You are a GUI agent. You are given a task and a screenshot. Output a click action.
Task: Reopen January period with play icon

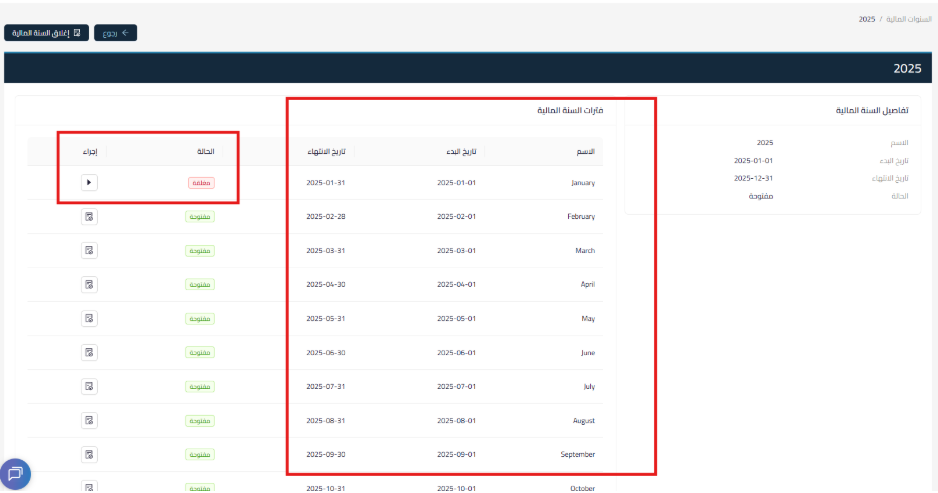coord(89,182)
